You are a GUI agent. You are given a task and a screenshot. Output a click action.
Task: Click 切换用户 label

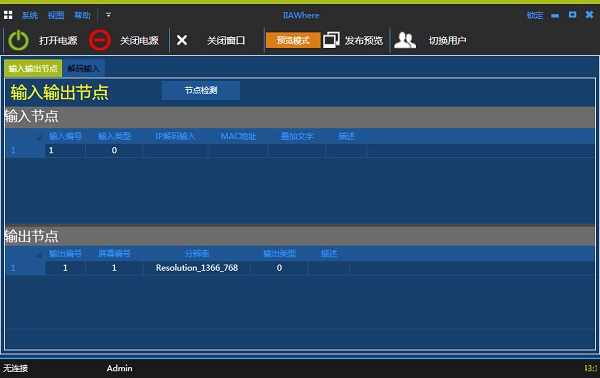coord(447,41)
